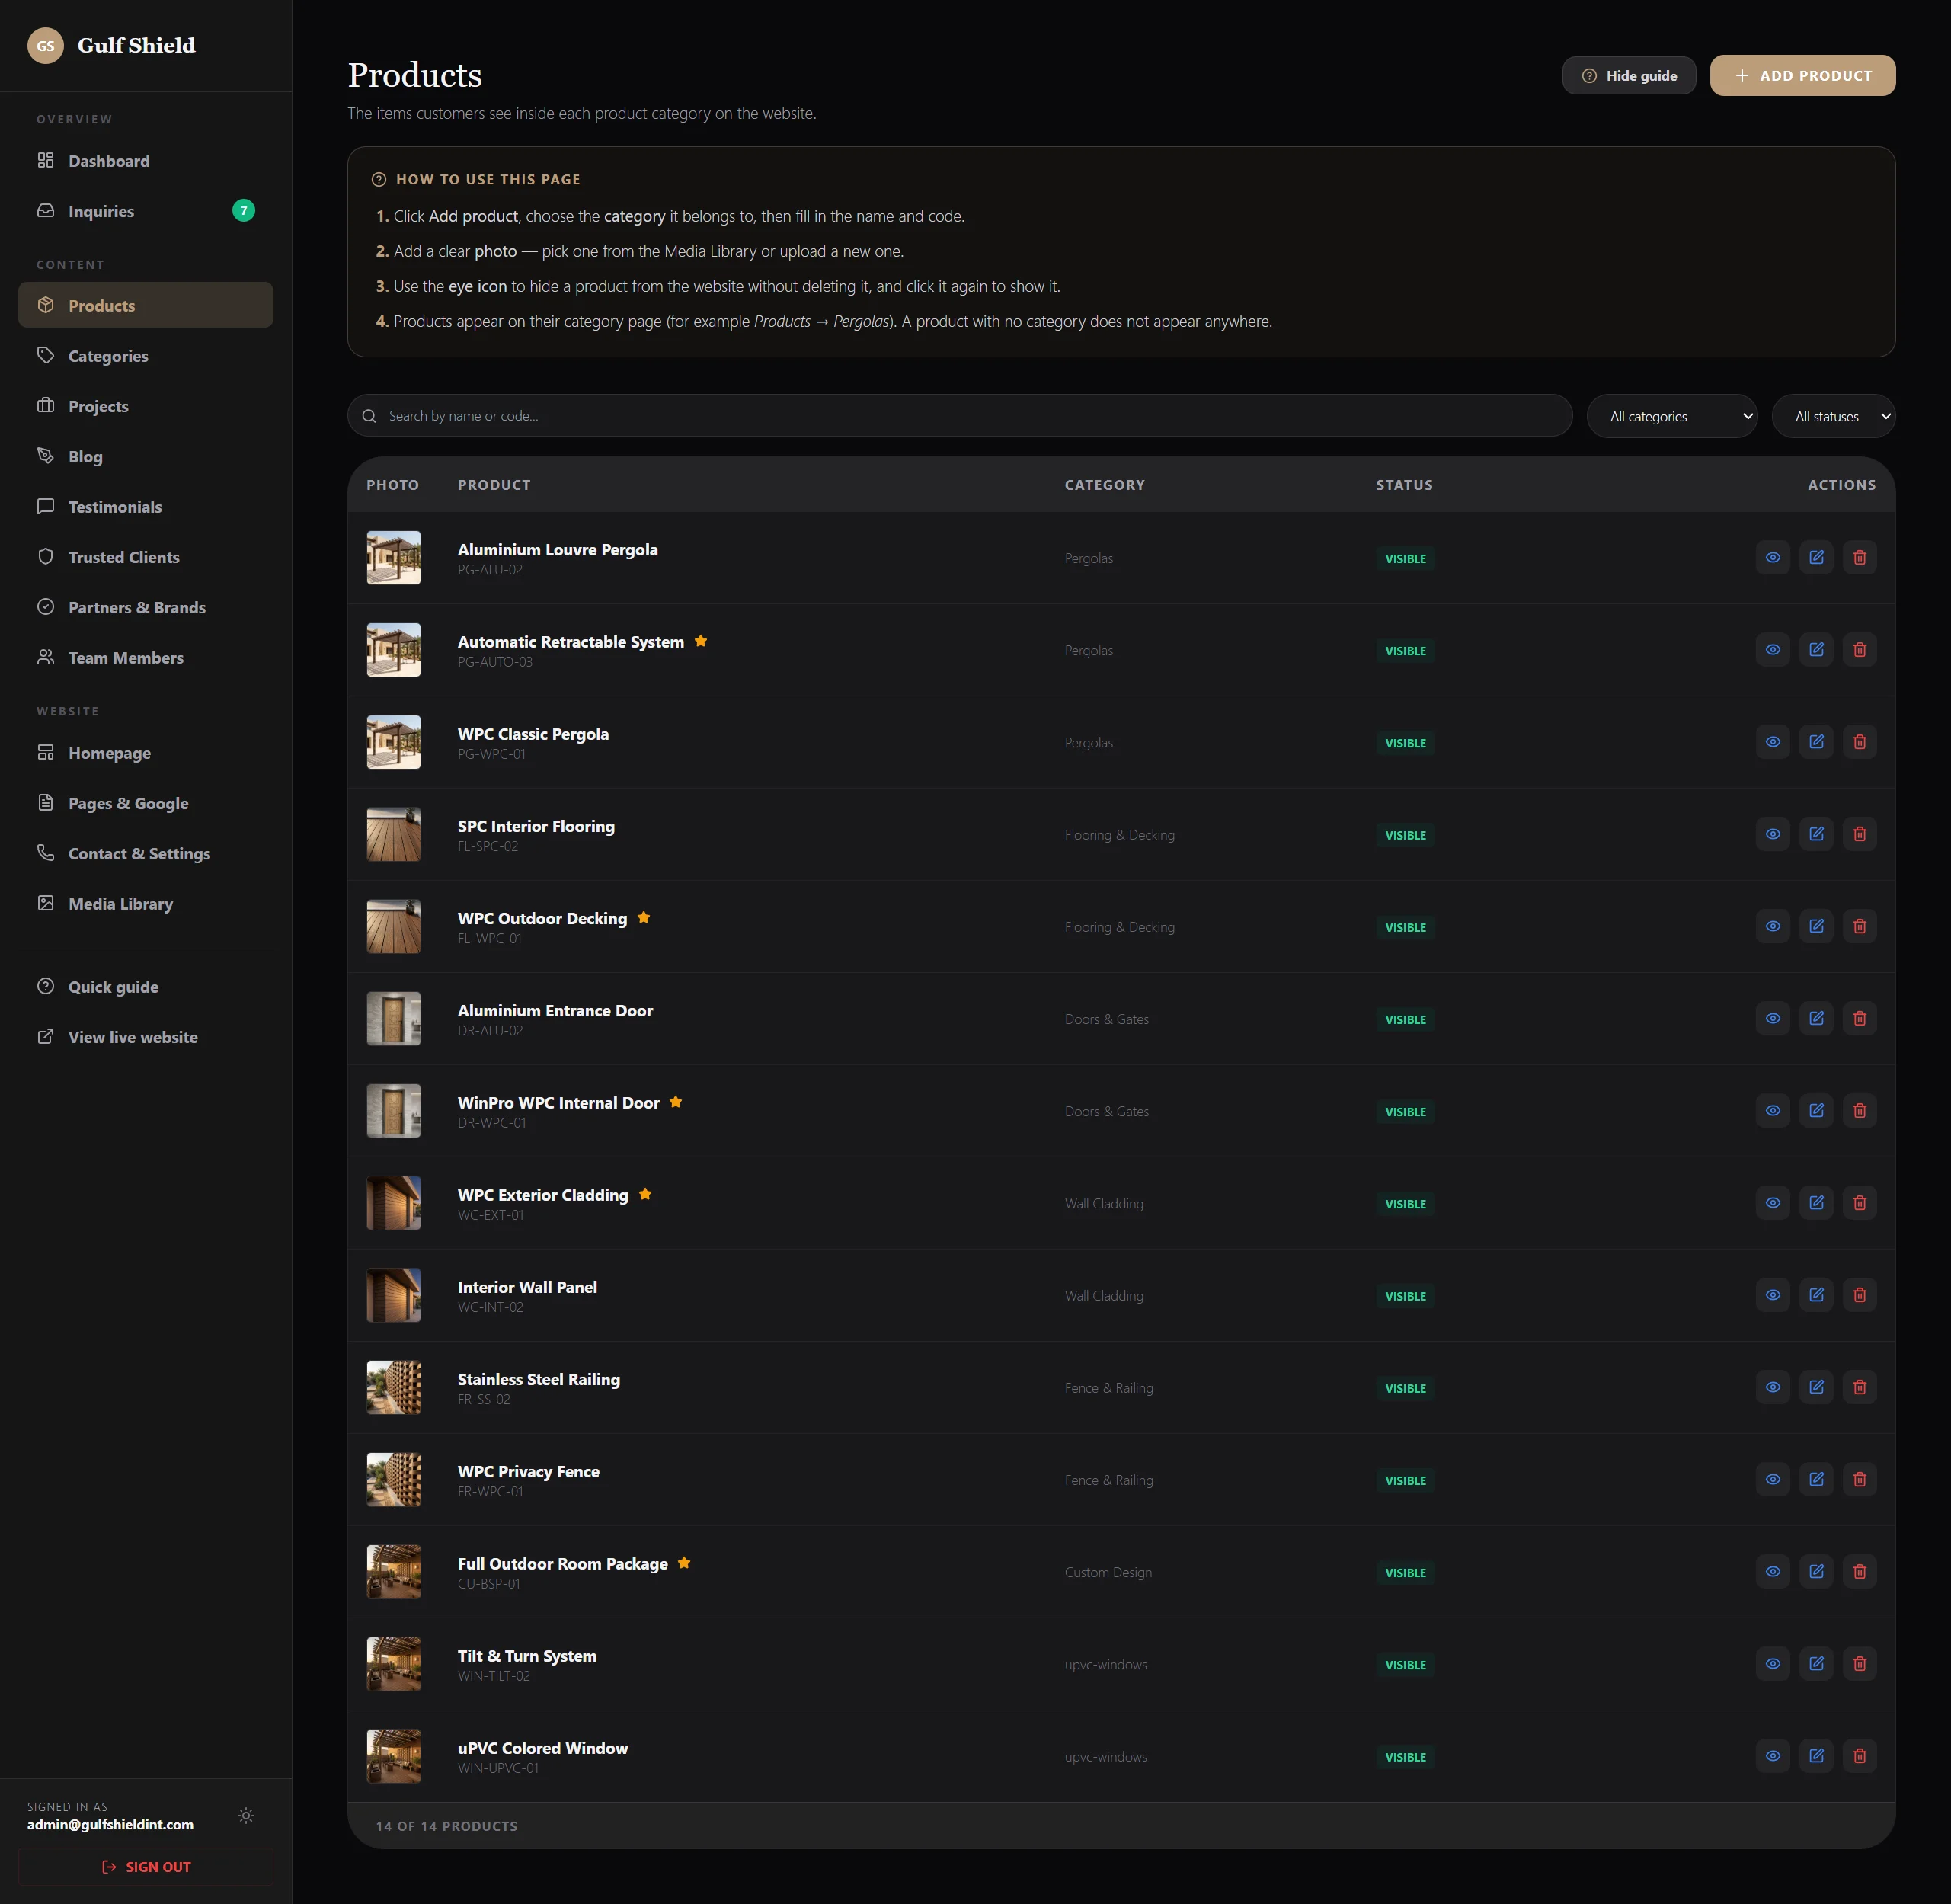Image resolution: width=1951 pixels, height=1904 pixels.
Task: Delete the Automatic Retractable System product
Action: (1859, 650)
